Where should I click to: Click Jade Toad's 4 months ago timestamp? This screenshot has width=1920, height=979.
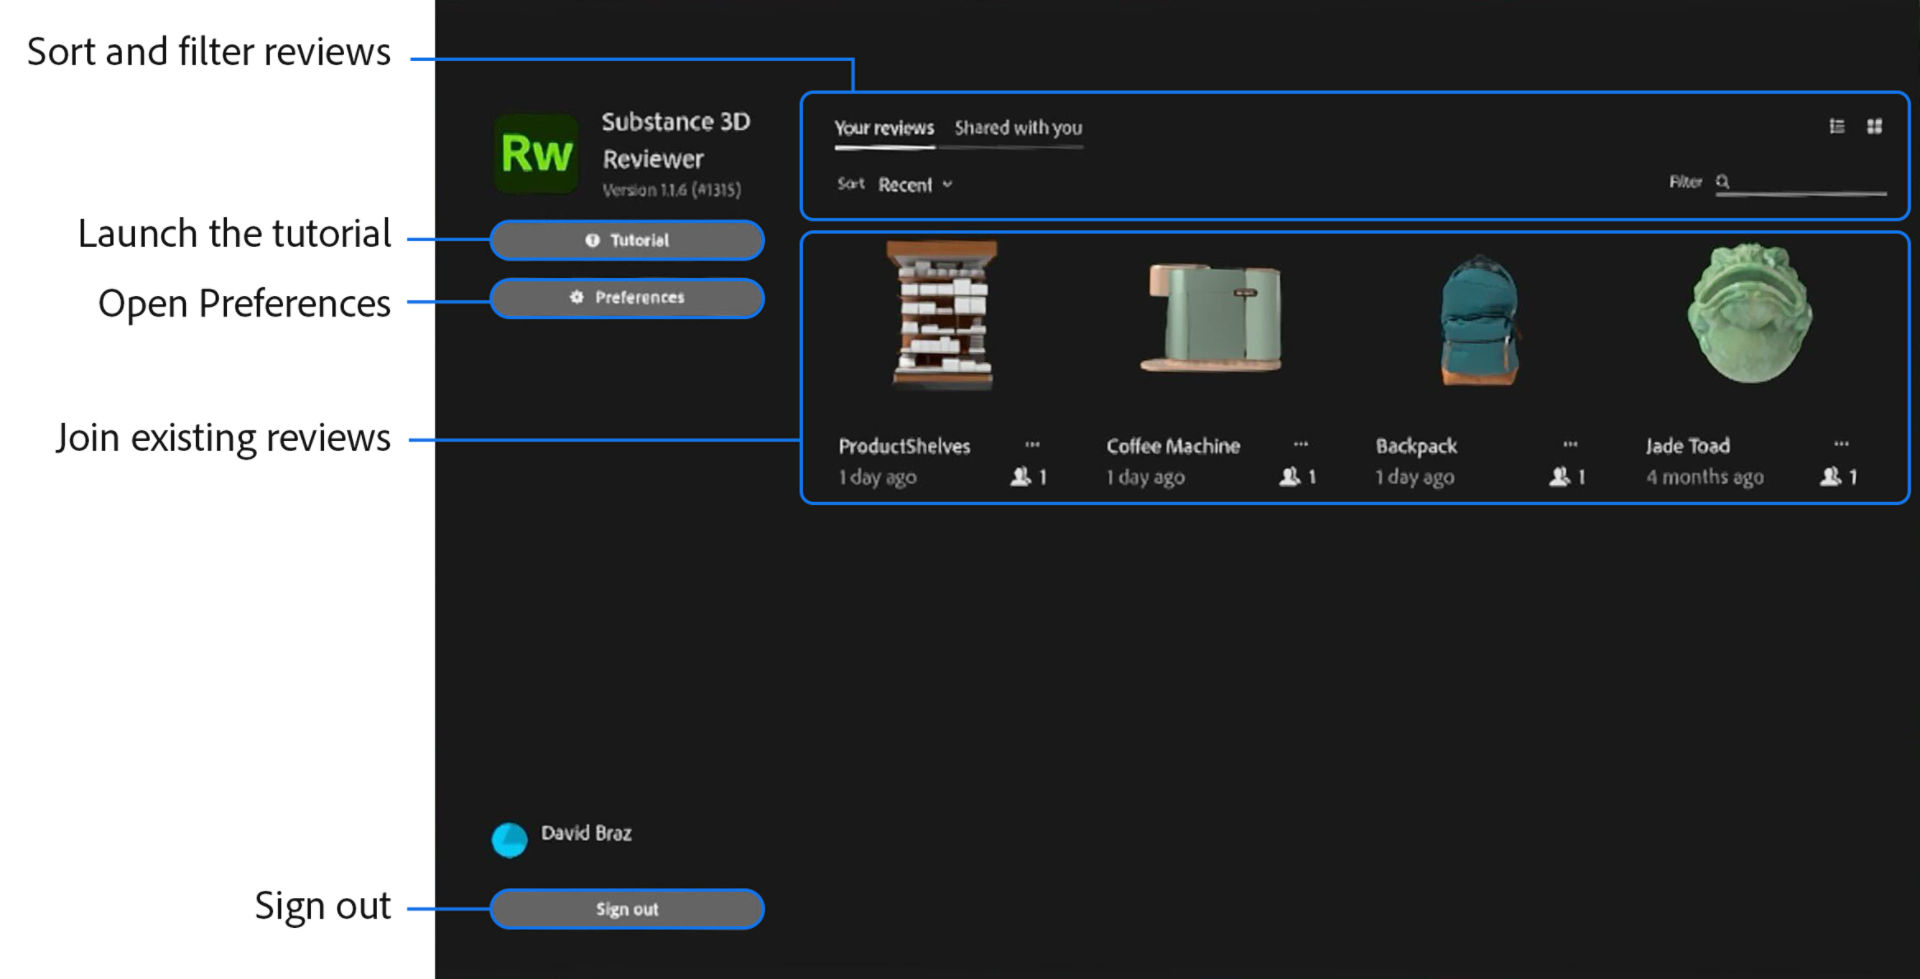tap(1705, 478)
